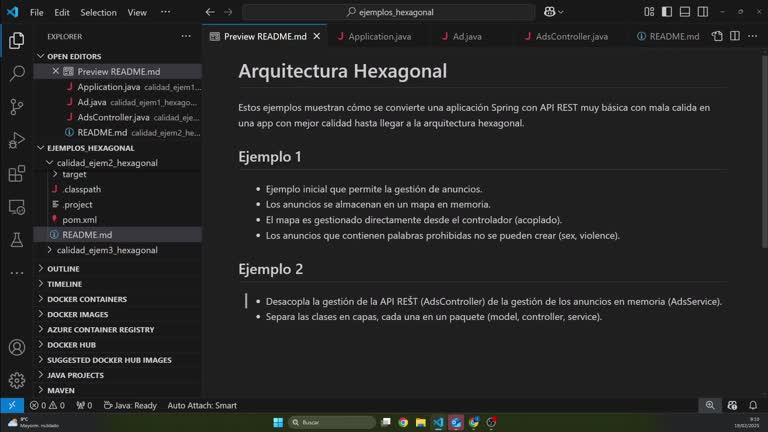Collapse the EJEMPLOS_HEXAGONAL section
The height and width of the screenshot is (432, 768).
pyautogui.click(x=41, y=147)
